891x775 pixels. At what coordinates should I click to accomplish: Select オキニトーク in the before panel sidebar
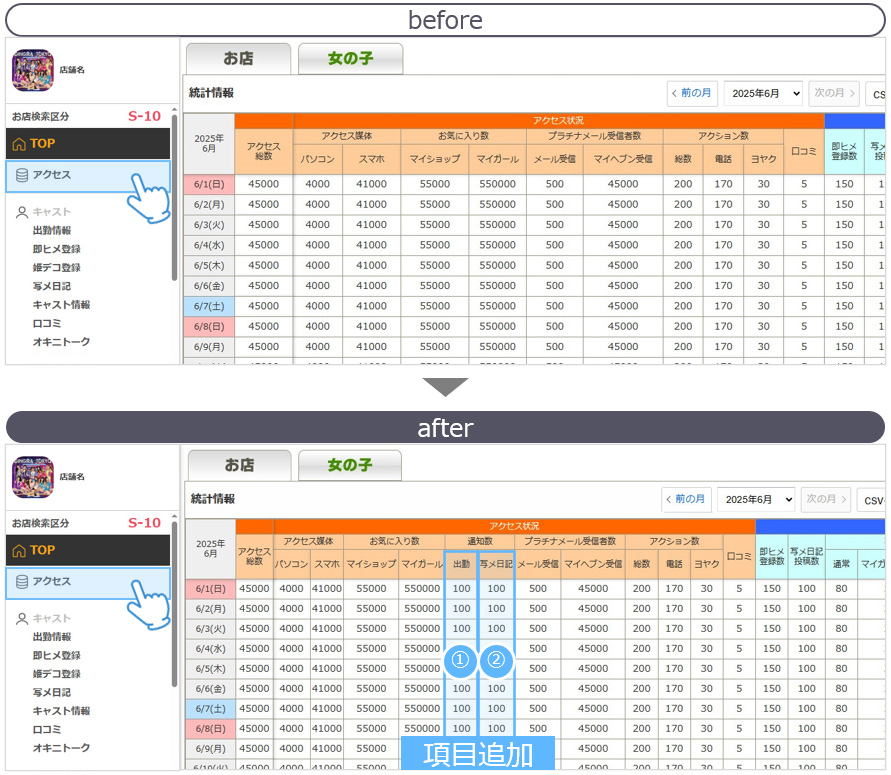click(61, 342)
